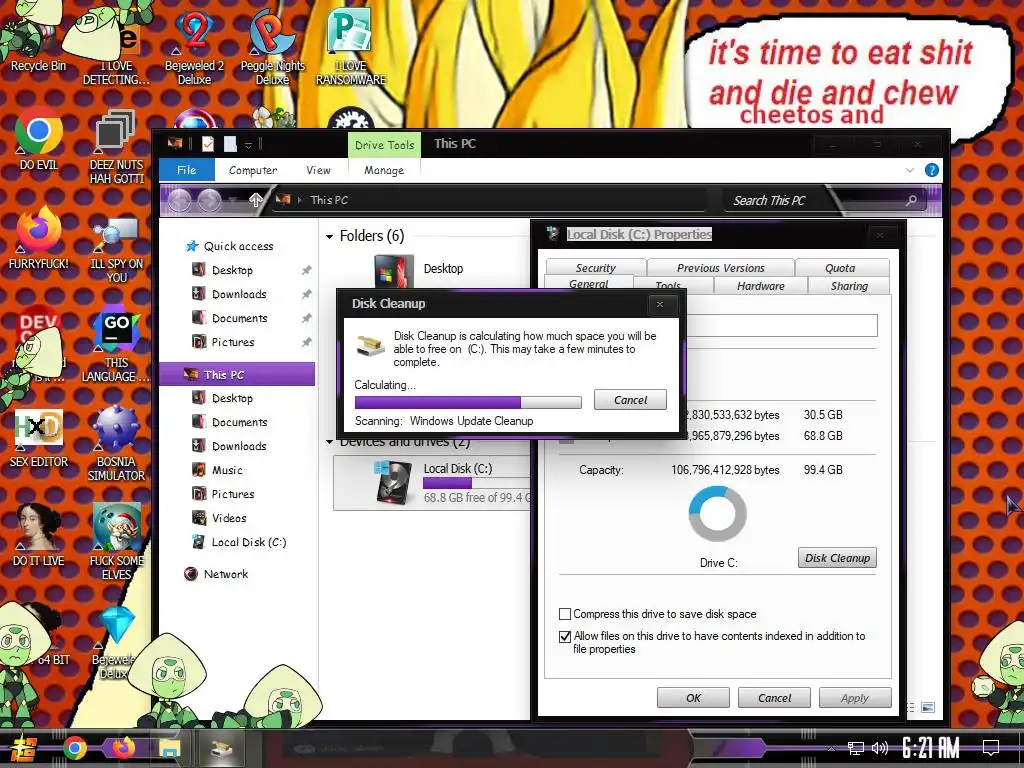The image size is (1024, 768).
Task: Click the Start button on taskbar
Action: point(24,748)
